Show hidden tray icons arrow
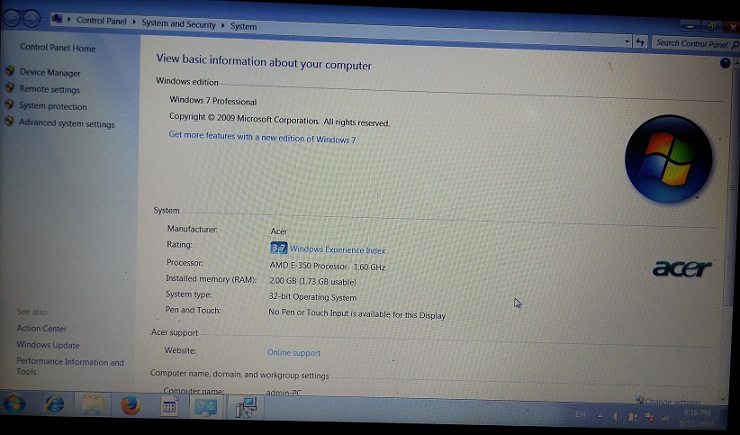 [x=600, y=416]
